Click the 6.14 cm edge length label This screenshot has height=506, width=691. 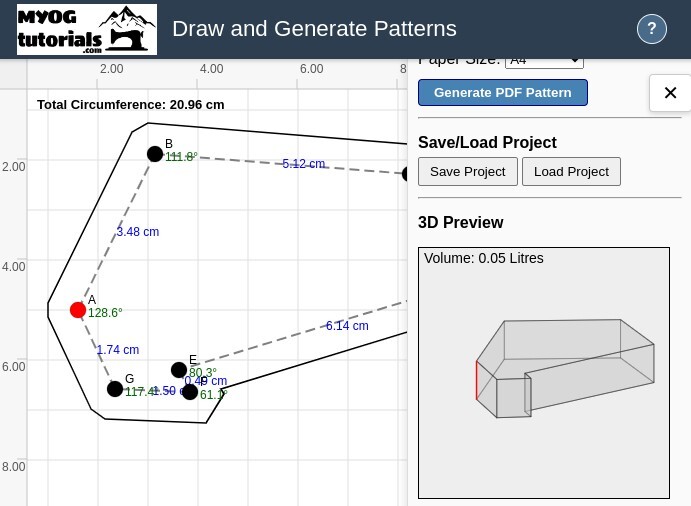point(347,326)
